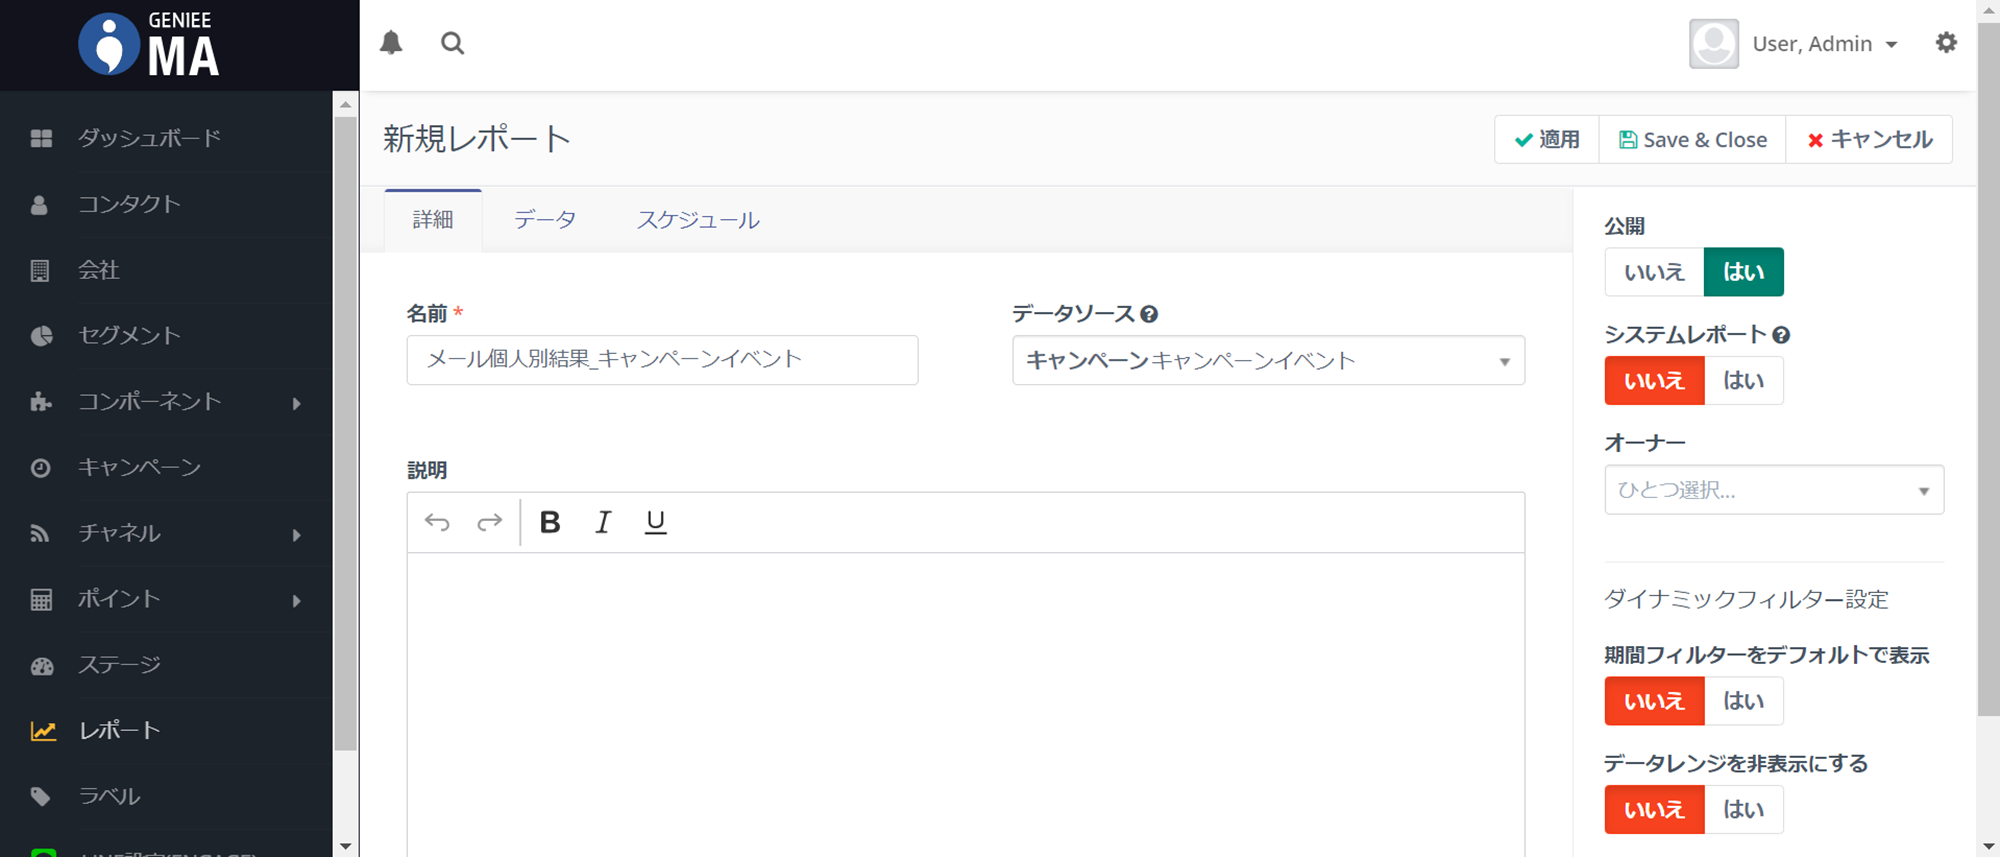
Task: Set システムレポート to いいえ
Action: pos(1654,380)
